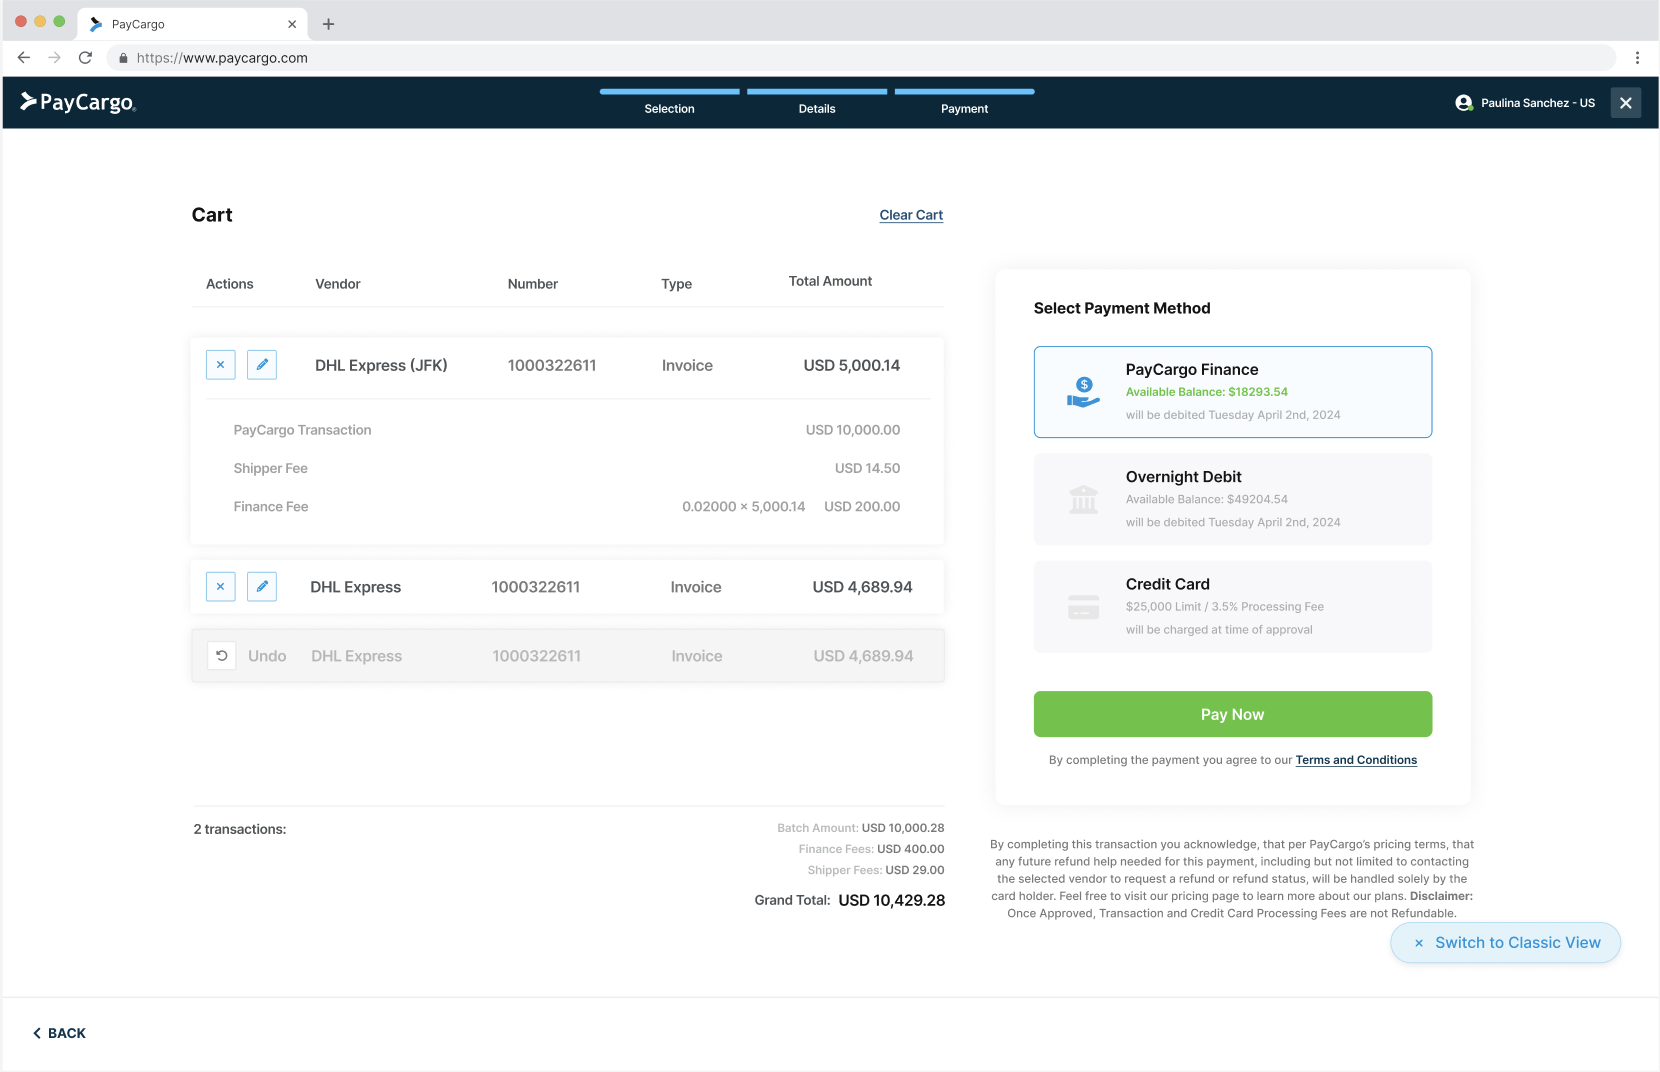Go to the Payment step
Viewport: 1660px width, 1072px height.
click(x=965, y=103)
